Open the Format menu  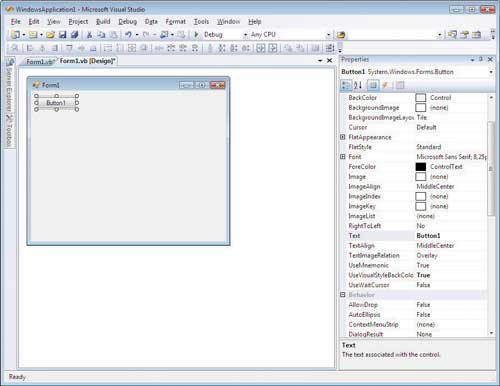click(x=176, y=22)
